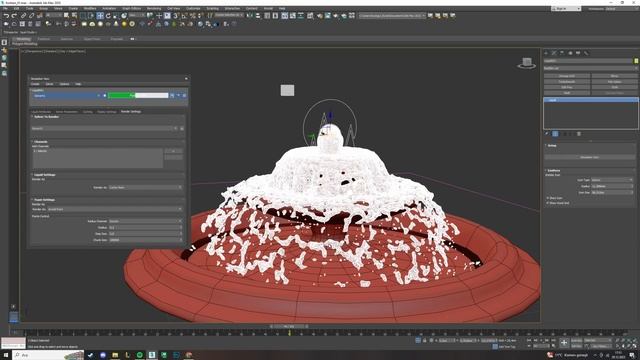The height and width of the screenshot is (360, 640).
Task: Toggle the Show Voxel Grid checkbox
Action: click(548, 203)
